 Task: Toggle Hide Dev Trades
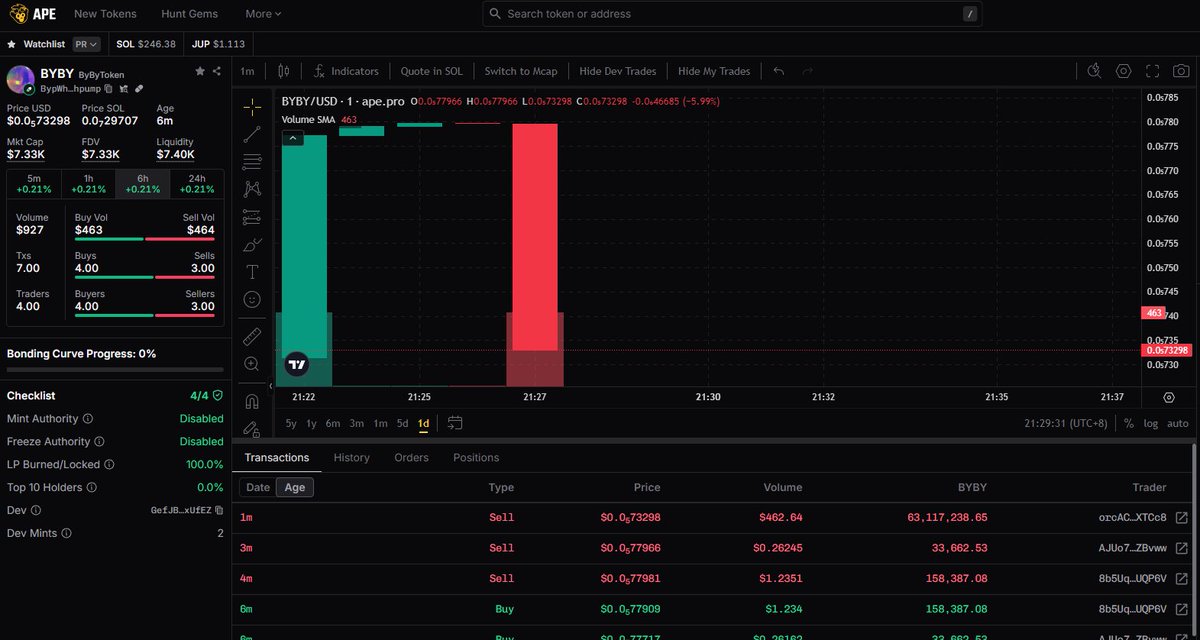pos(618,71)
